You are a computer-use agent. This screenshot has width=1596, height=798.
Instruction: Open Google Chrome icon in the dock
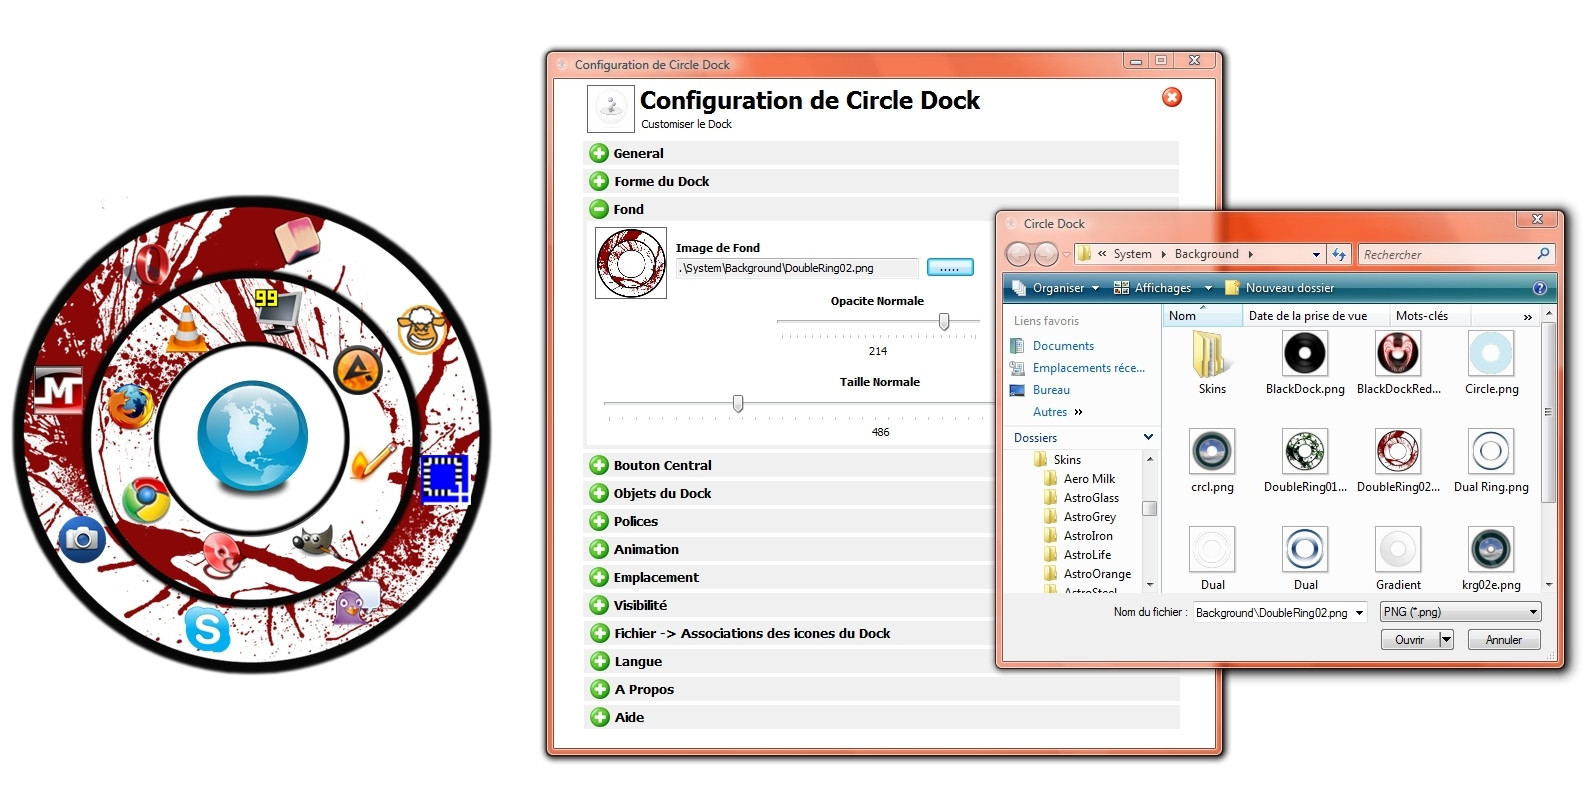coord(146,499)
